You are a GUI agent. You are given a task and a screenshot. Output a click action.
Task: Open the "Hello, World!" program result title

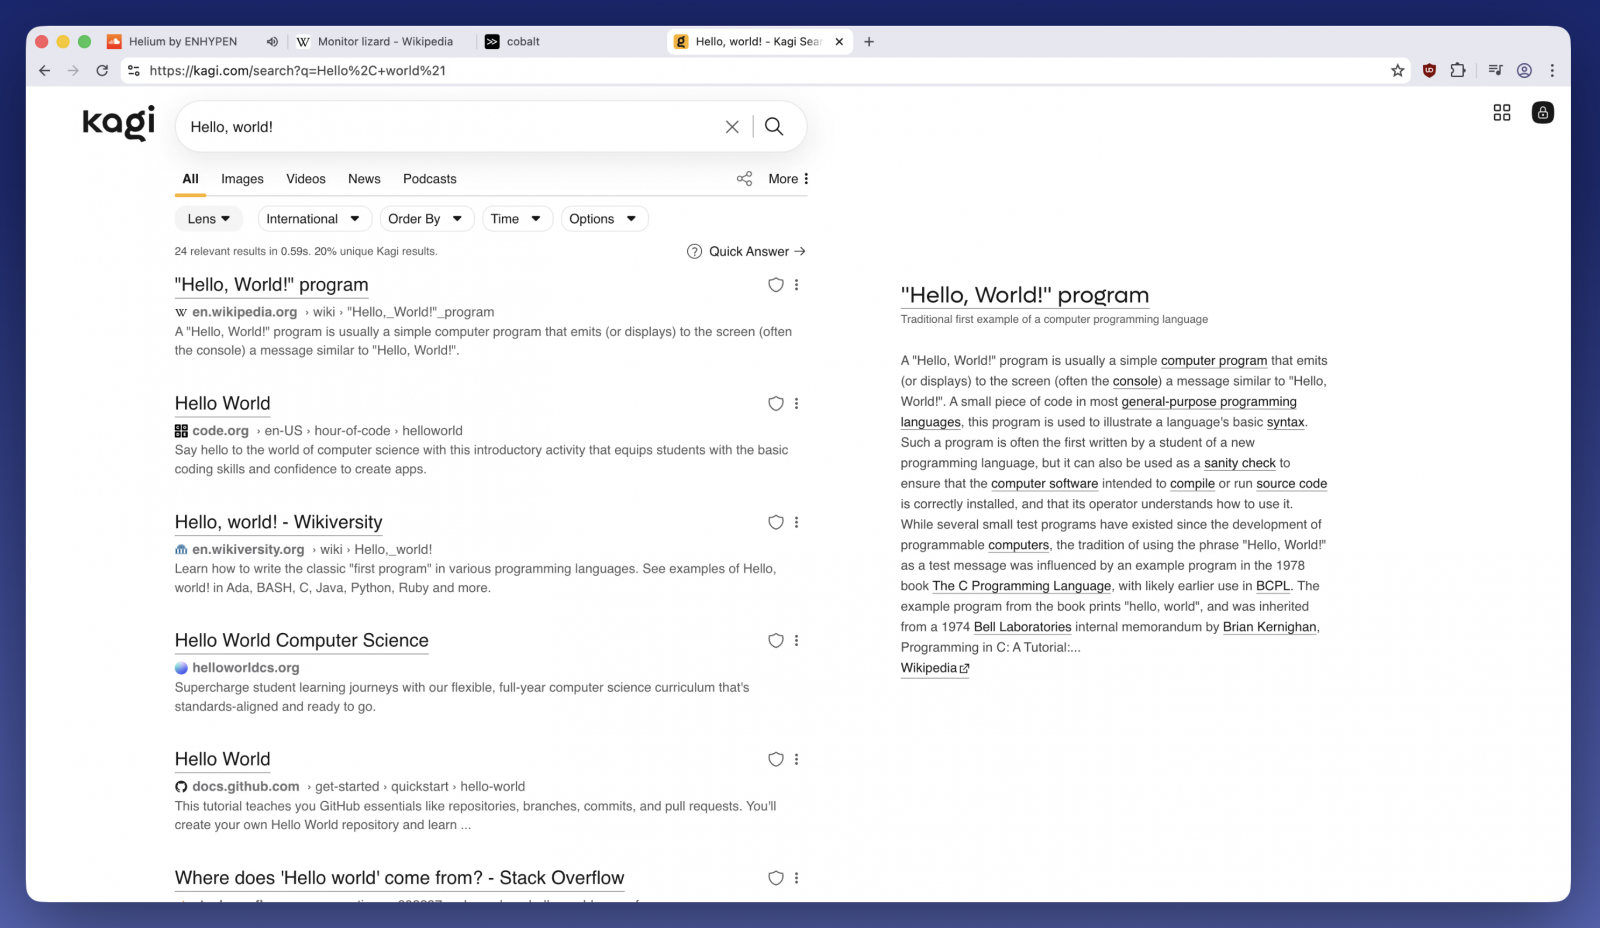pos(272,285)
